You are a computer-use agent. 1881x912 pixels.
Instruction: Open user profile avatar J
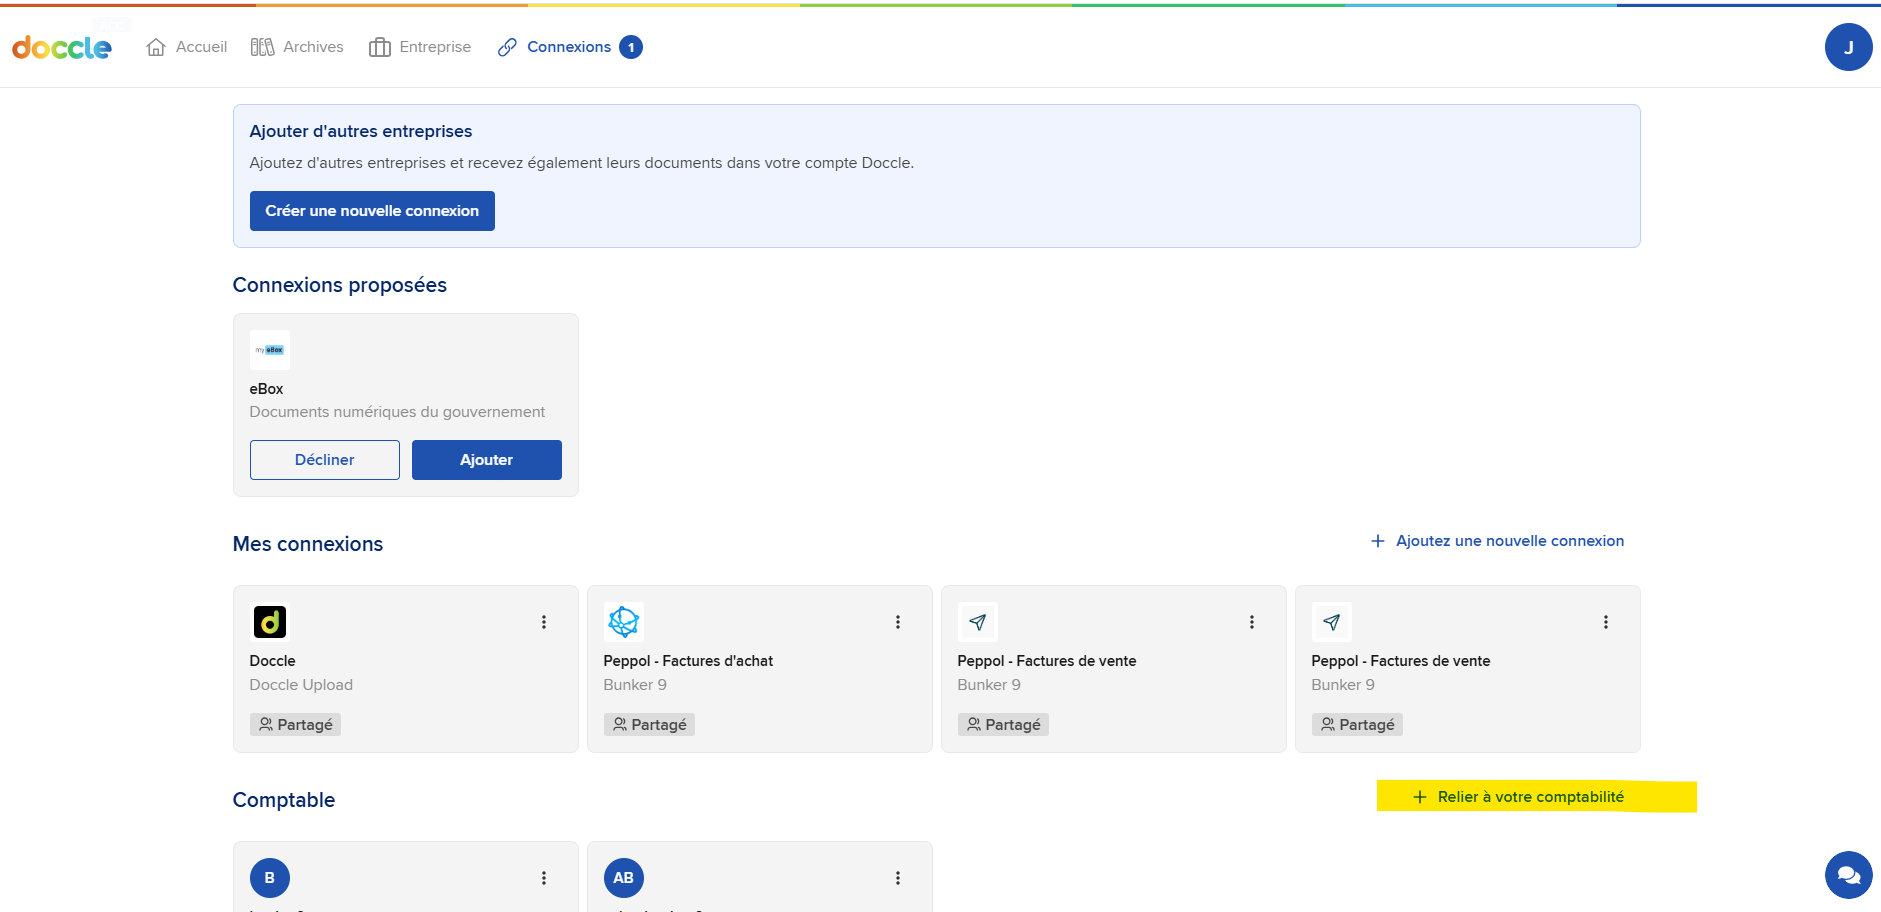click(1848, 47)
